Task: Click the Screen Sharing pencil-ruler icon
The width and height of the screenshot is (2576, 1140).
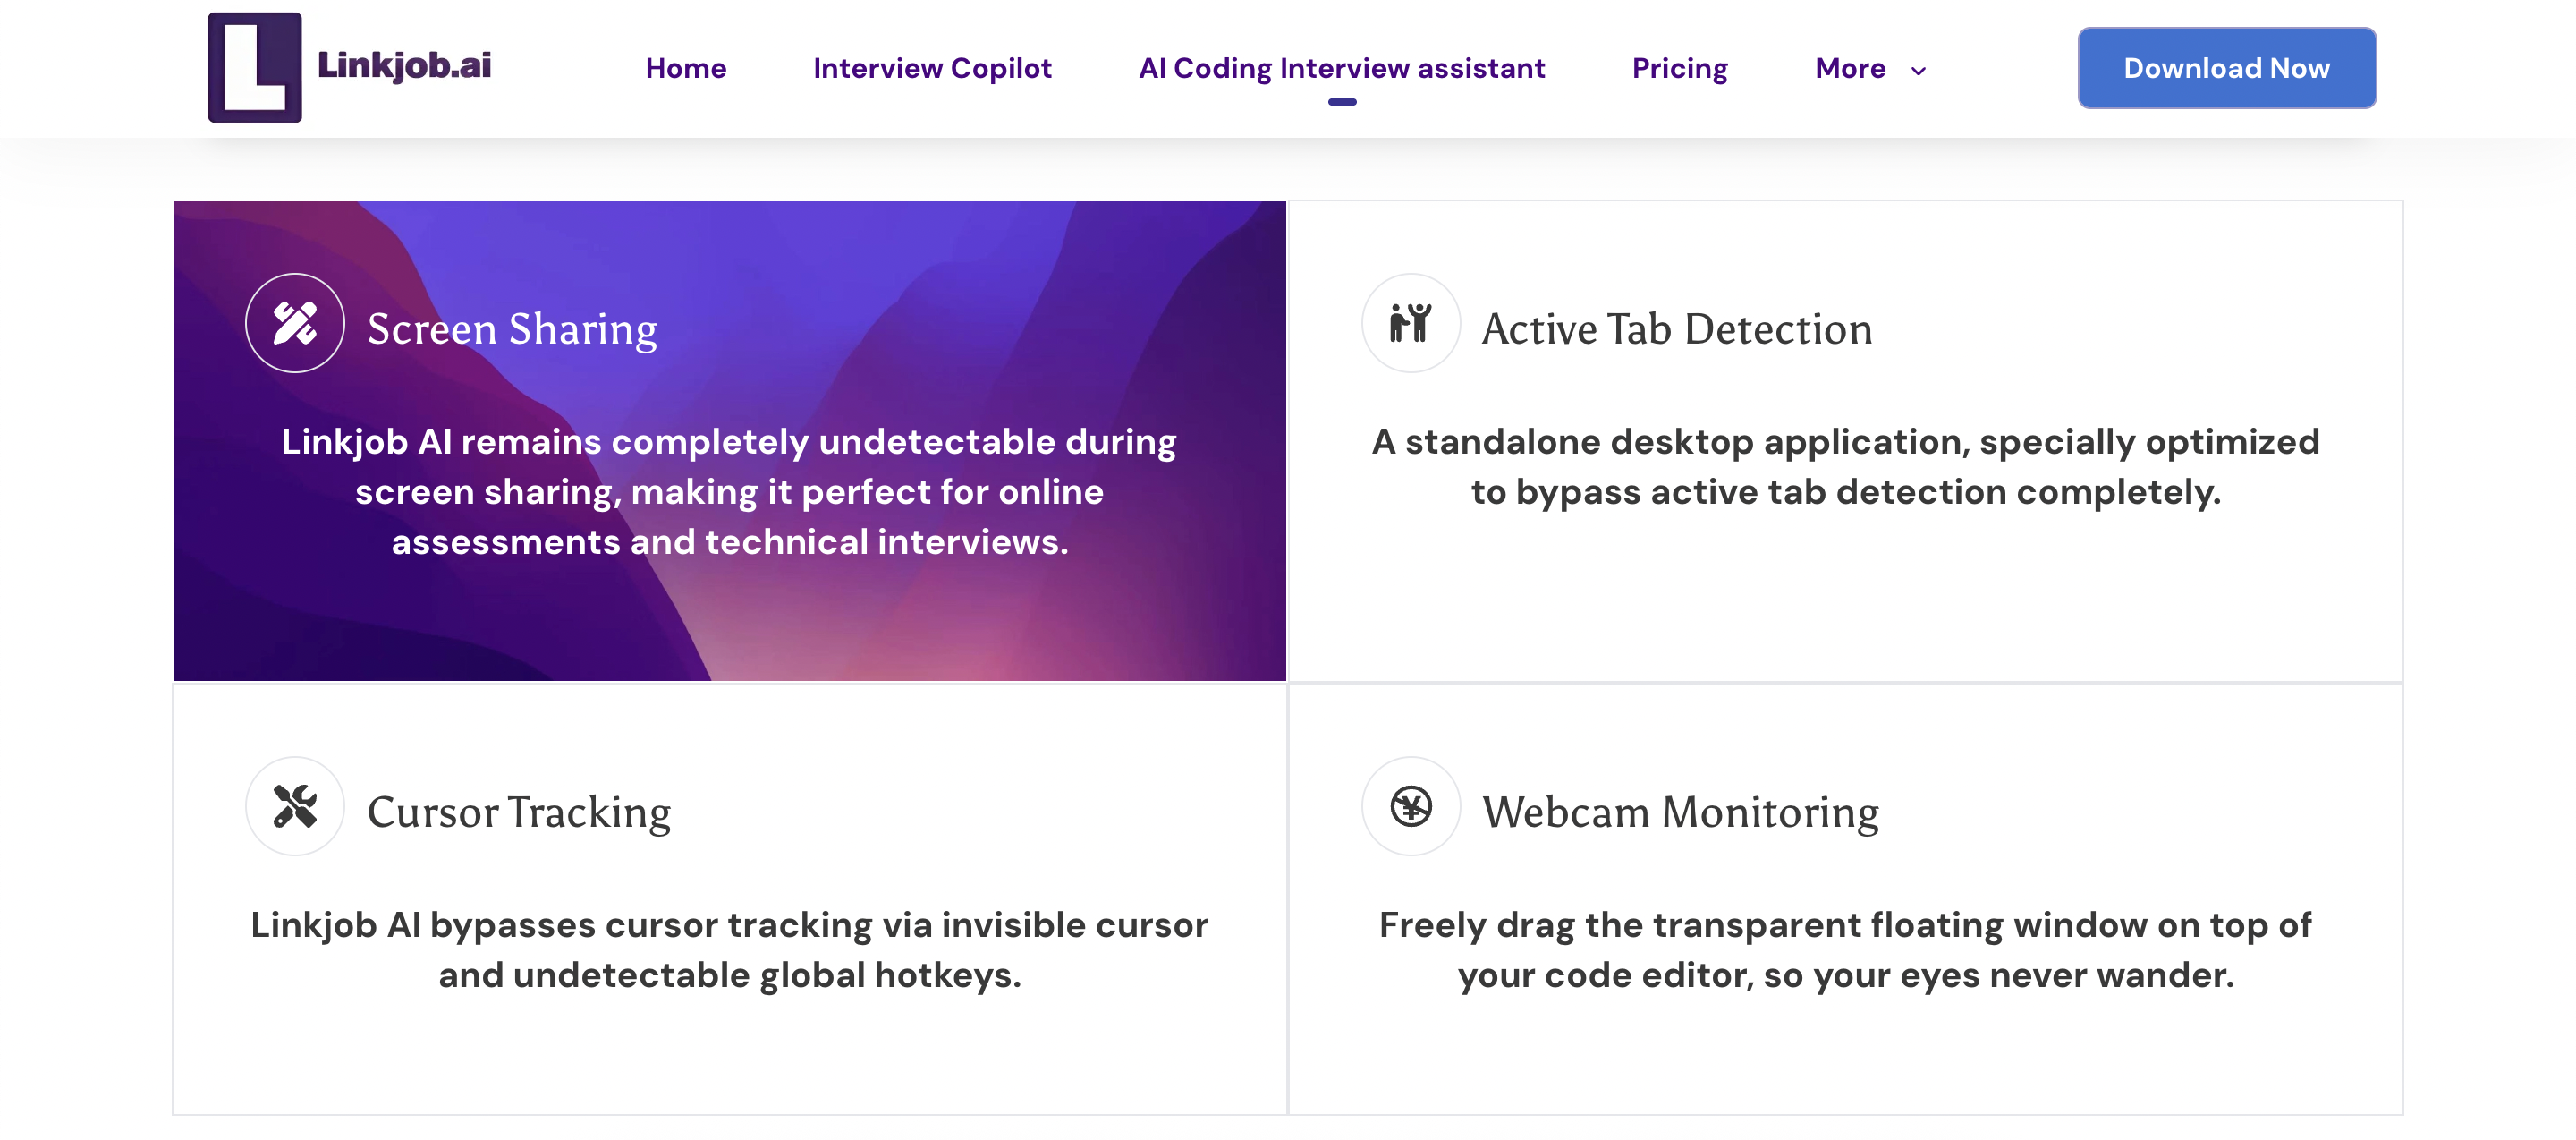Action: click(295, 323)
